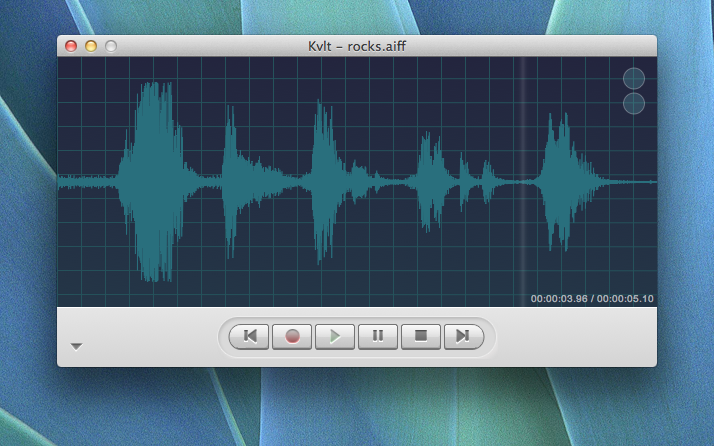Minimize the window with the yellow button
Screen dimensions: 714x446
coord(91,46)
